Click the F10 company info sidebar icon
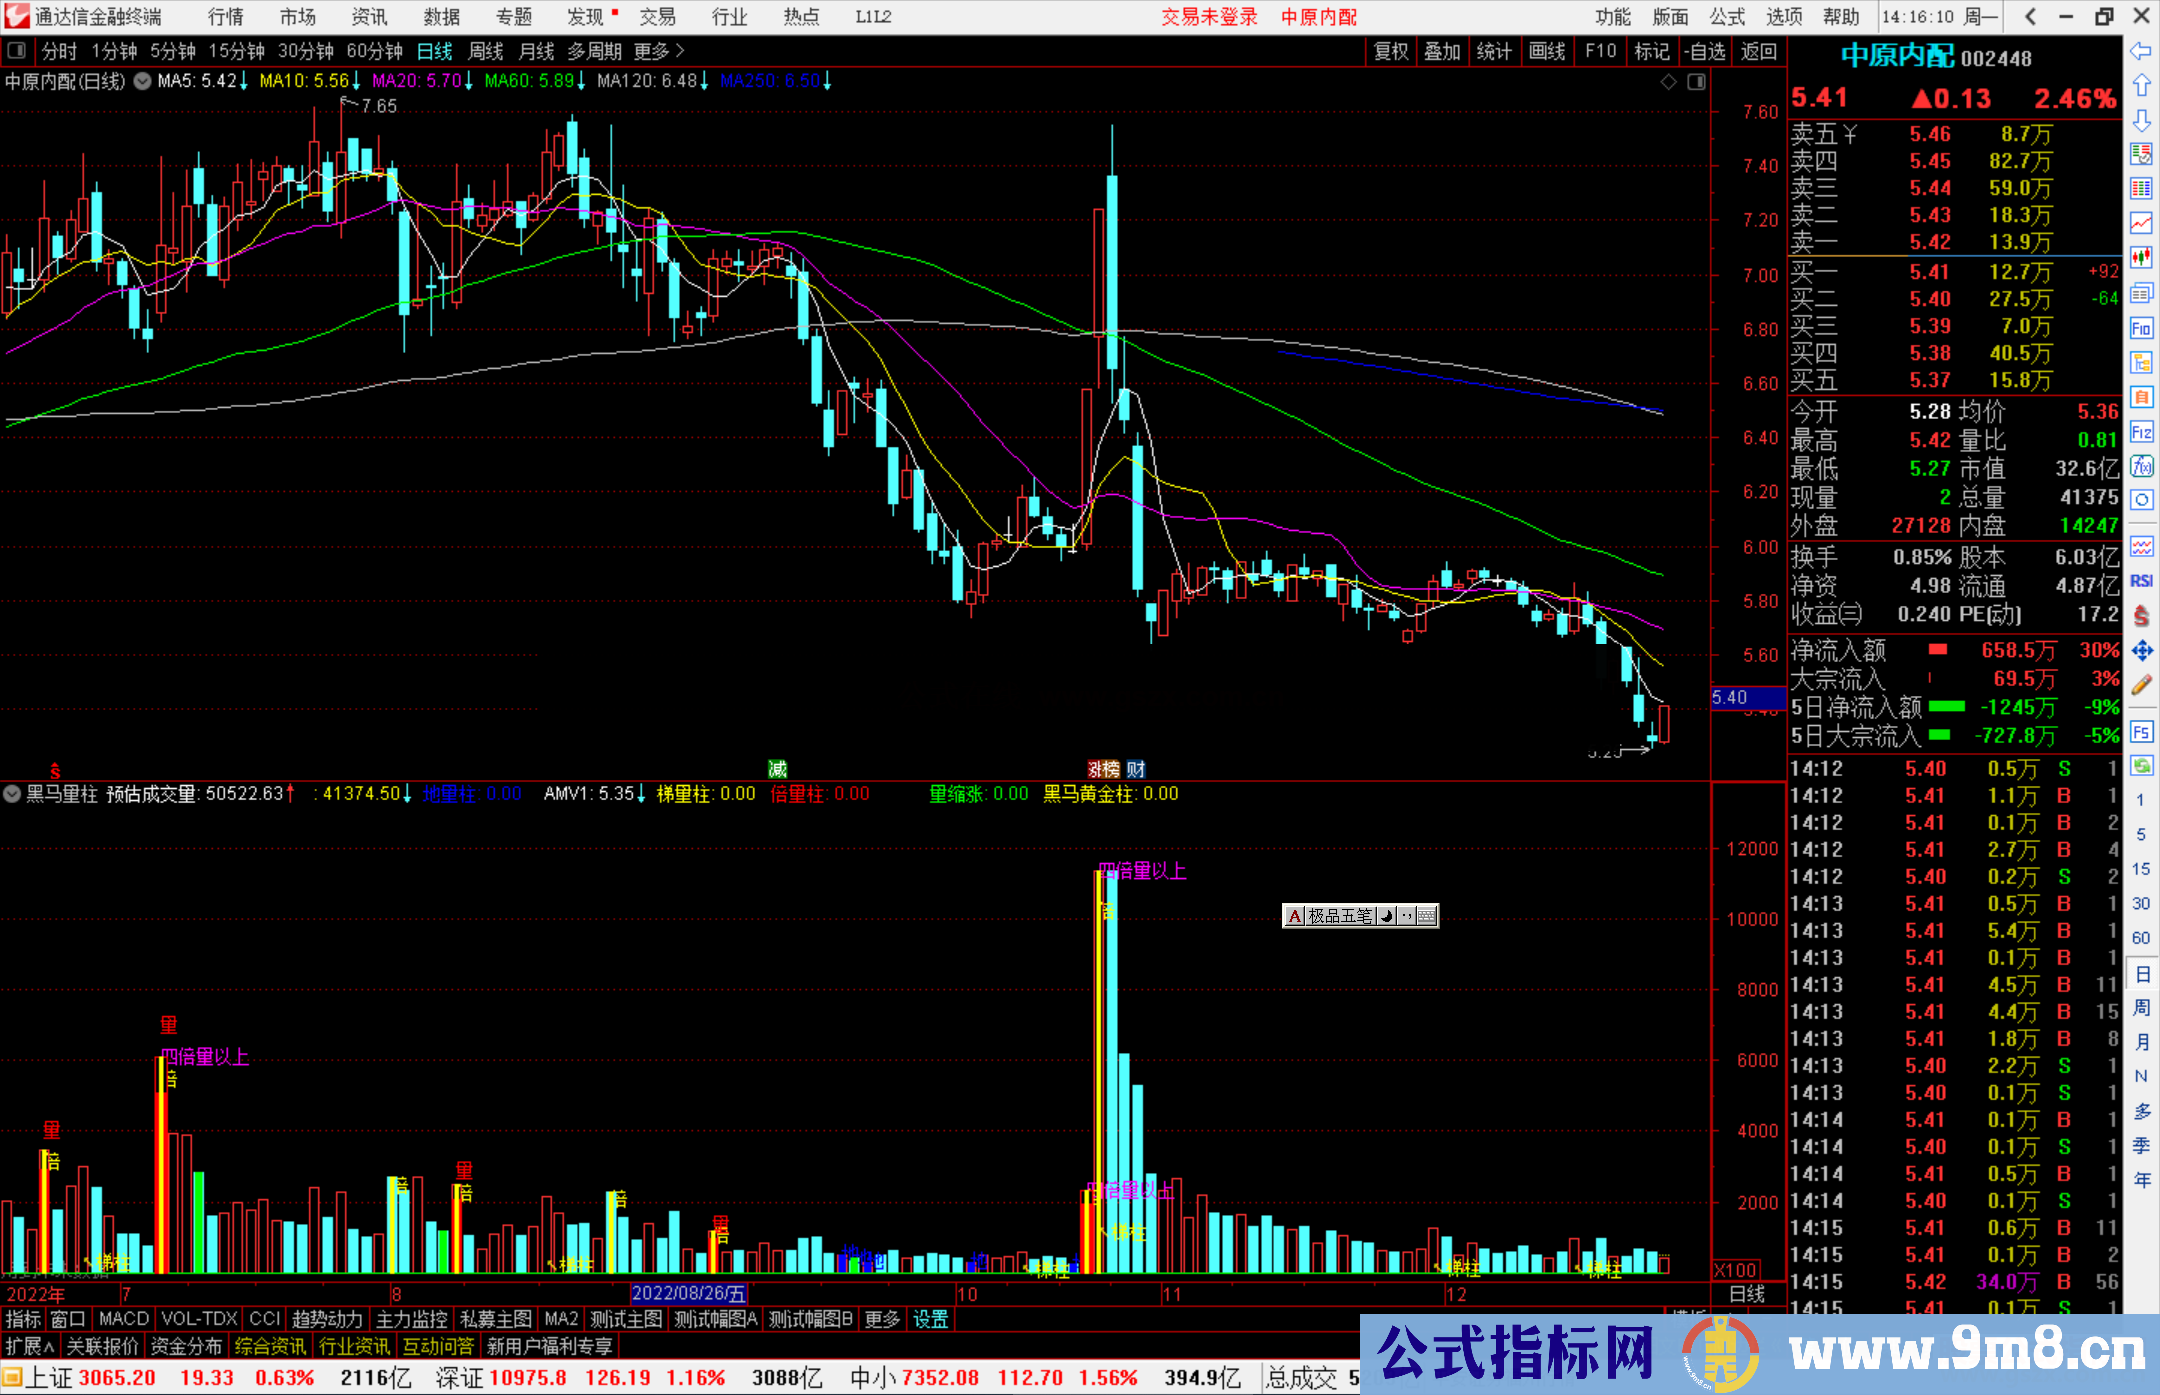The width and height of the screenshot is (2160, 1395). click(x=2141, y=328)
